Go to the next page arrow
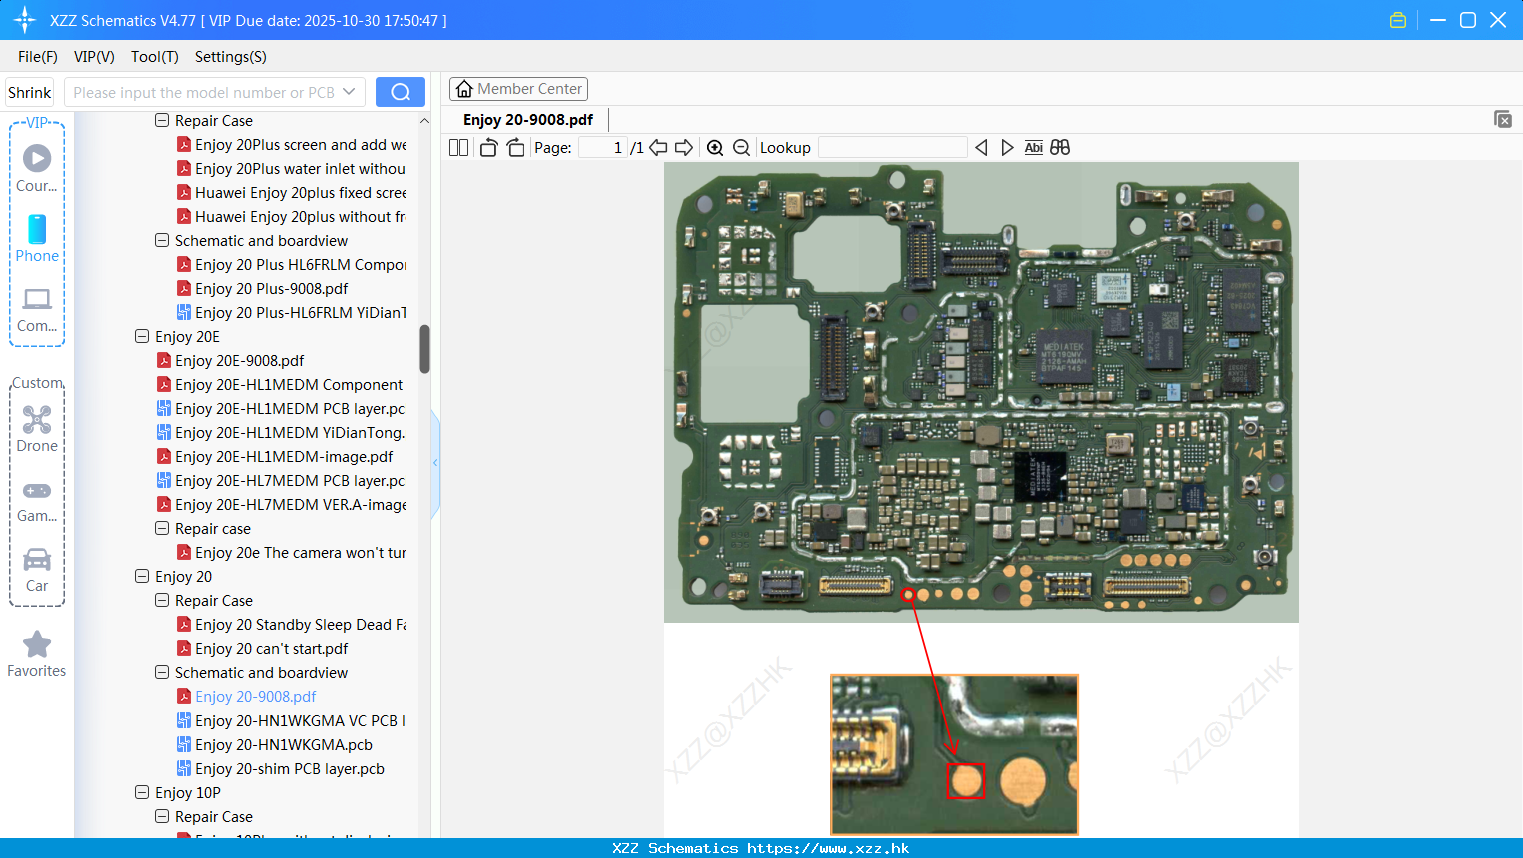The image size is (1523, 858). 684,147
